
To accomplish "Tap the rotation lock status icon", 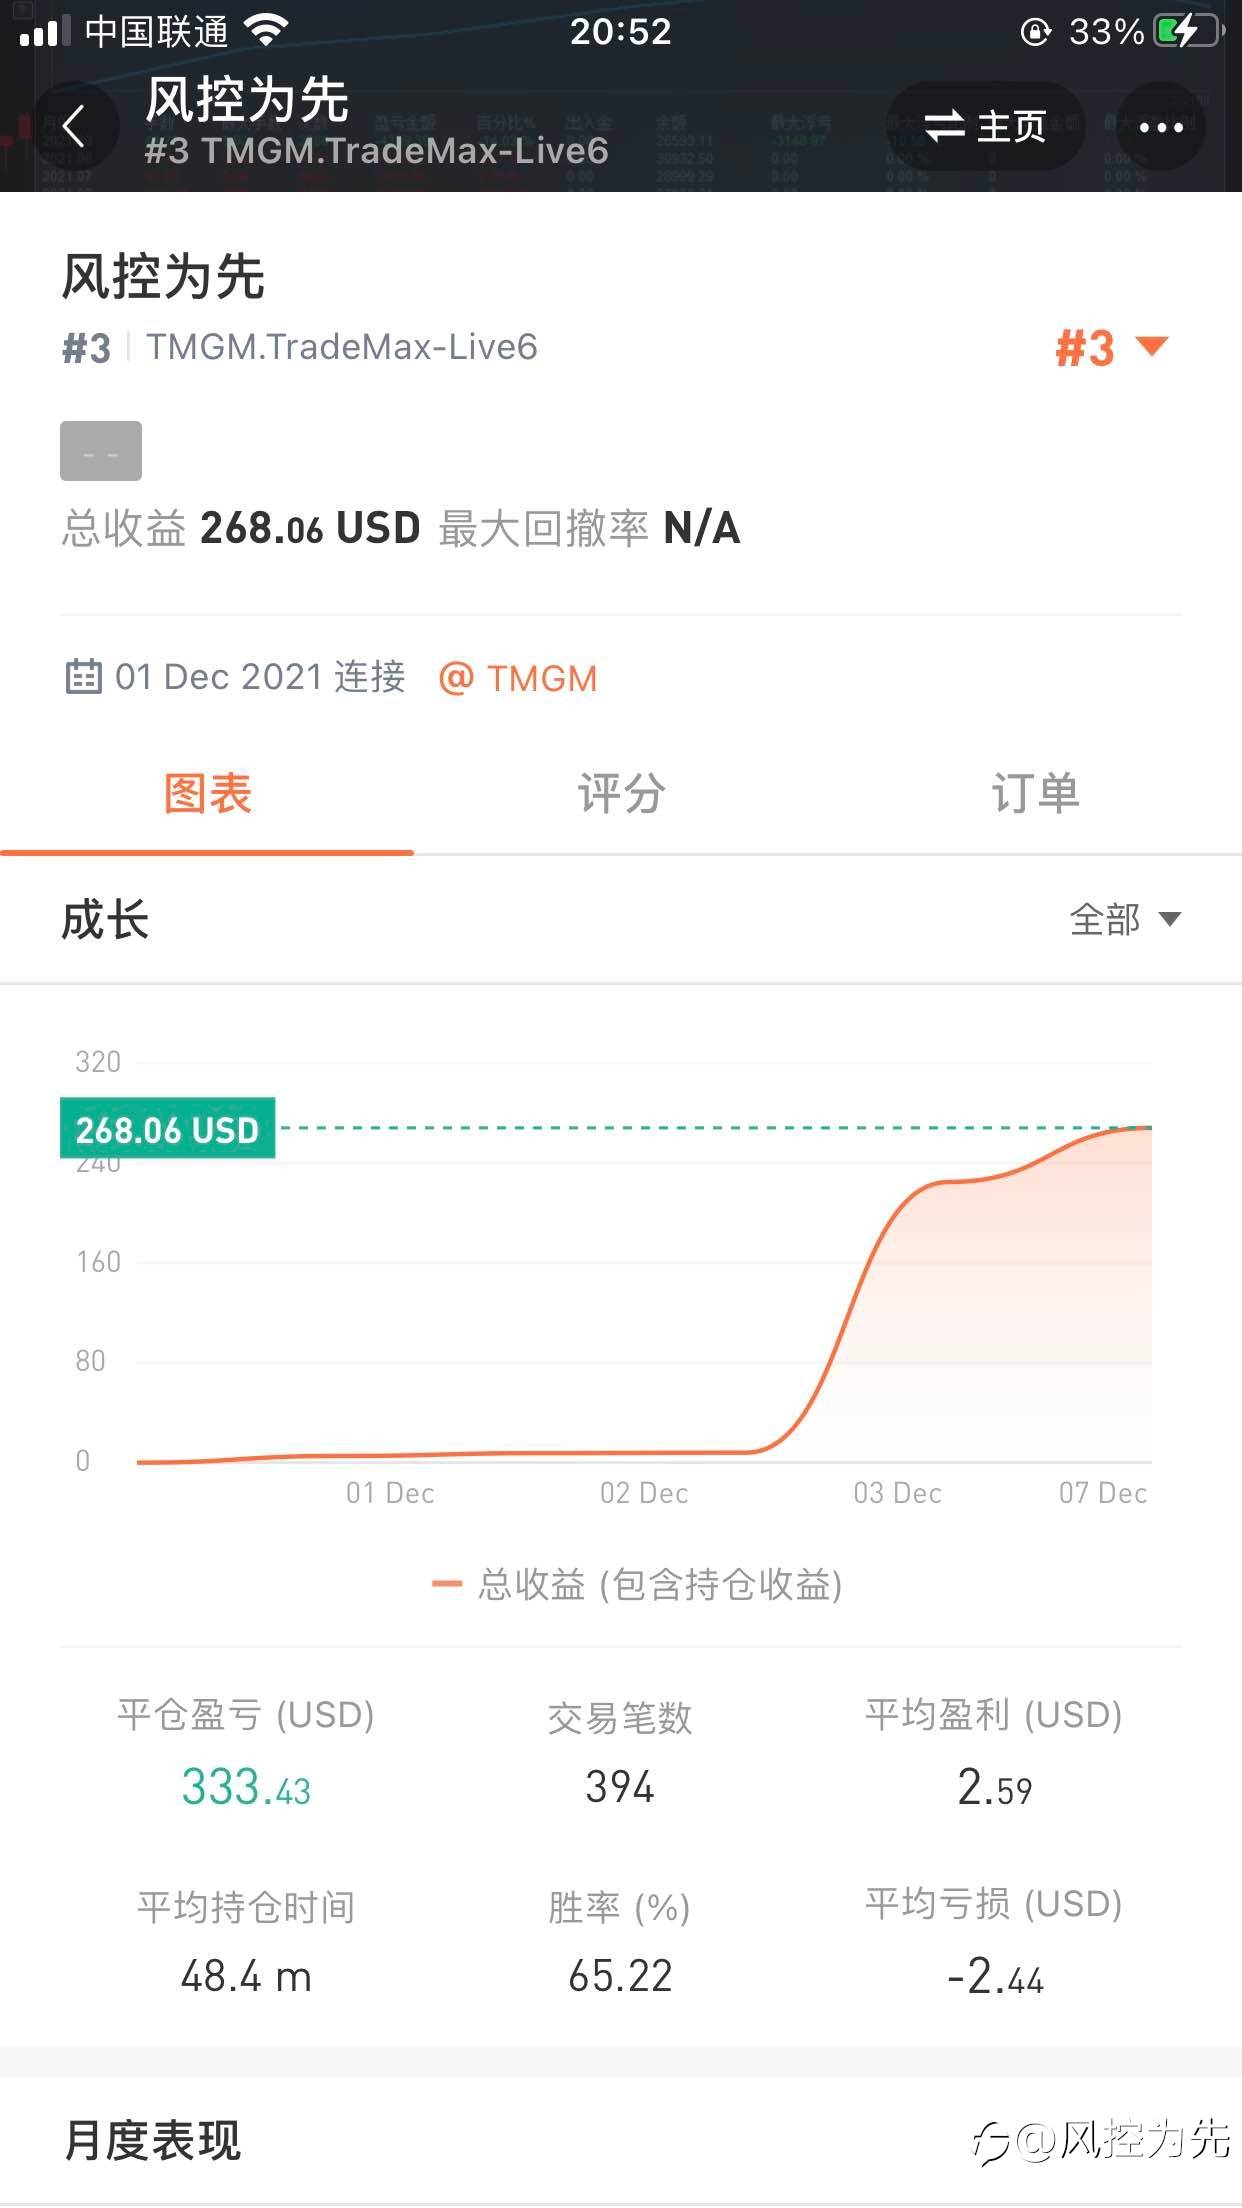I will [1035, 32].
